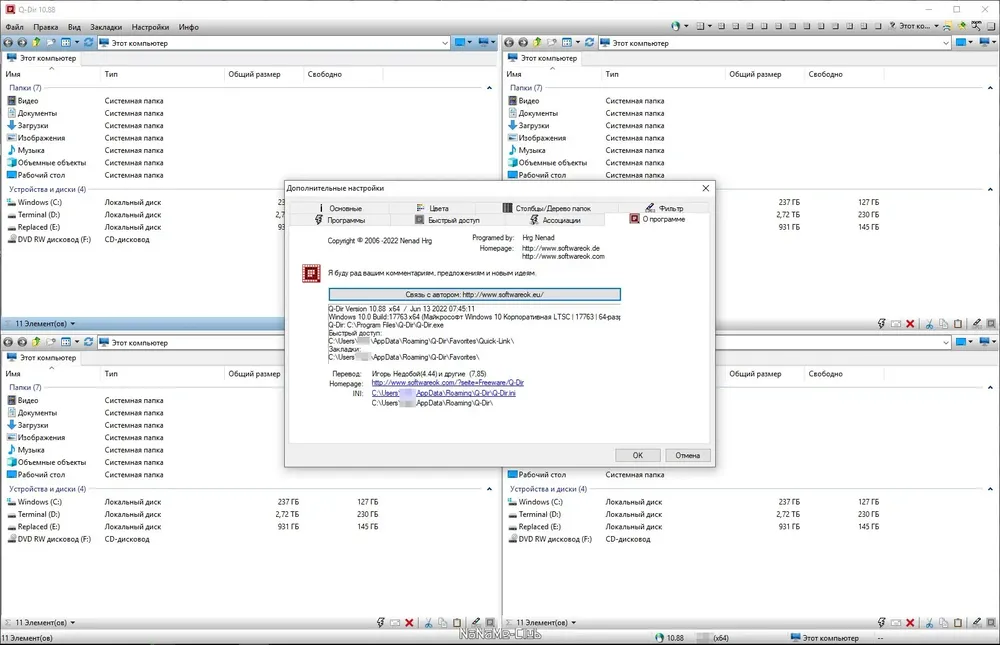Collapse the Папки (7) group in top-left pane
The width and height of the screenshot is (1000, 645).
pyautogui.click(x=489, y=88)
